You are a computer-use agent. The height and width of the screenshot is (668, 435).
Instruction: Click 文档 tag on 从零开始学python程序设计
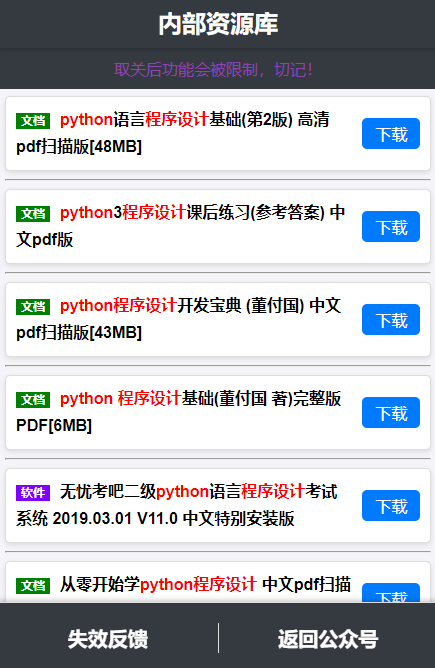(x=33, y=586)
